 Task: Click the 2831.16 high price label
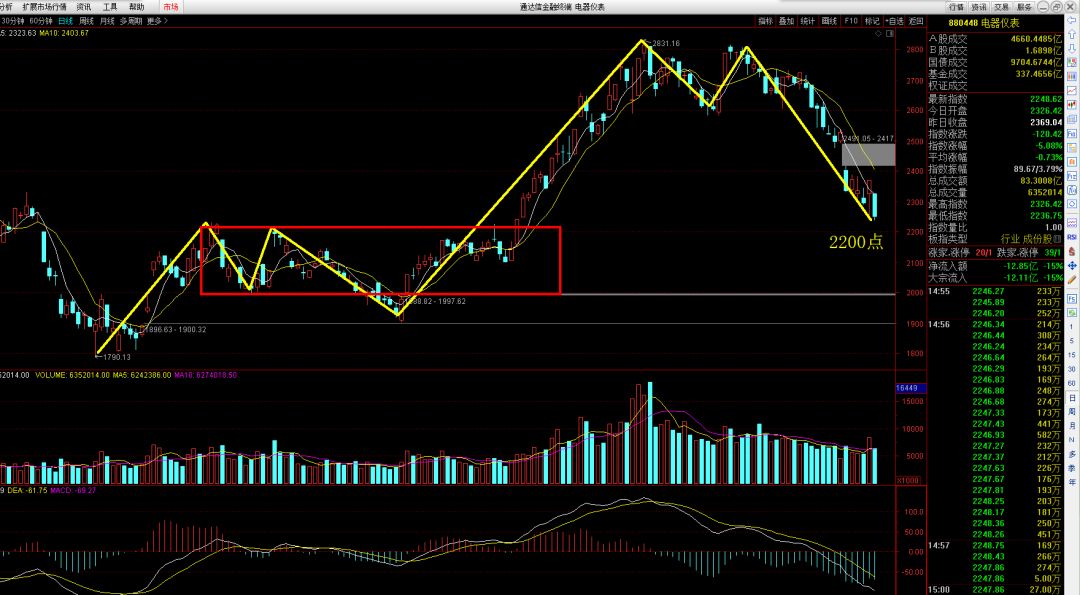[666, 43]
